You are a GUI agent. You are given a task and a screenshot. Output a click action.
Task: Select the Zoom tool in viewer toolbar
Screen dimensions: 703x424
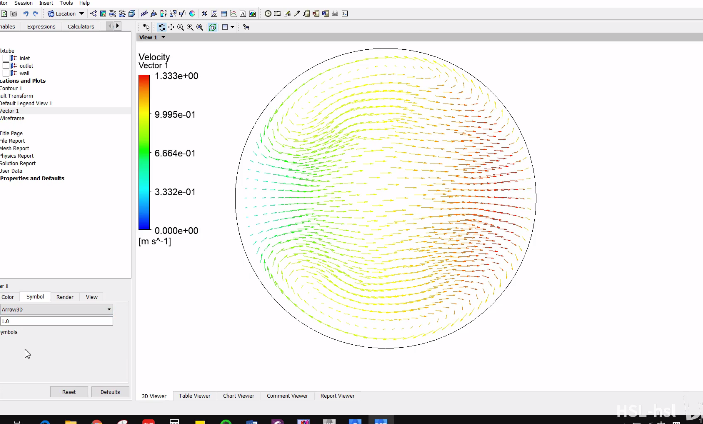click(180, 27)
